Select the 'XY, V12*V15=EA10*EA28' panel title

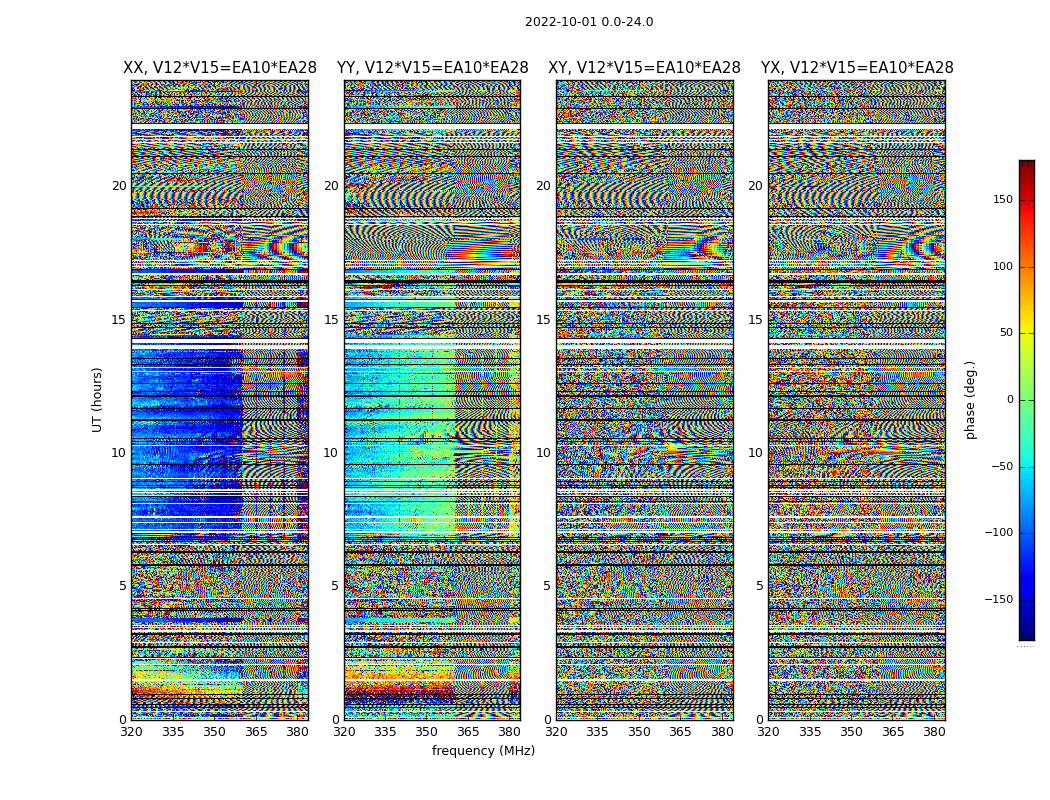tap(644, 68)
